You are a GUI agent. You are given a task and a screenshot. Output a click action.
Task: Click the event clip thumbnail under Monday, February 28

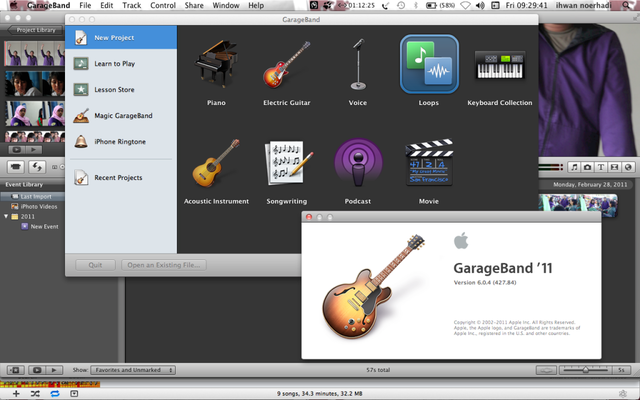(x=578, y=204)
